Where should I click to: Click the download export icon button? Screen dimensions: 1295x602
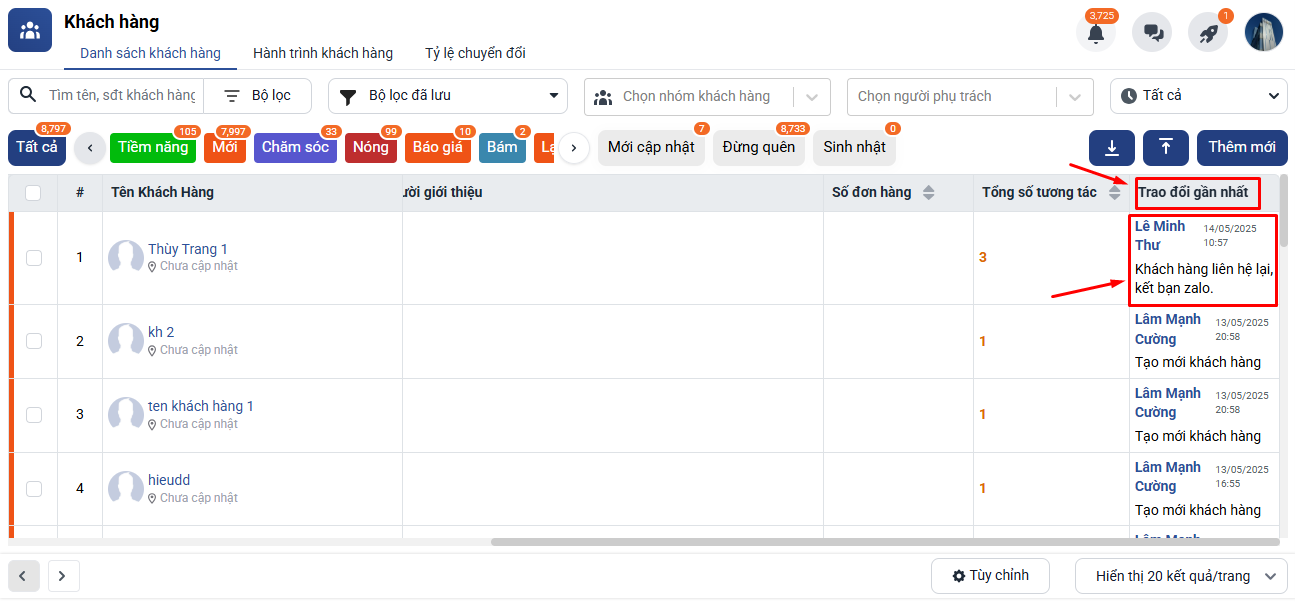pos(1111,148)
